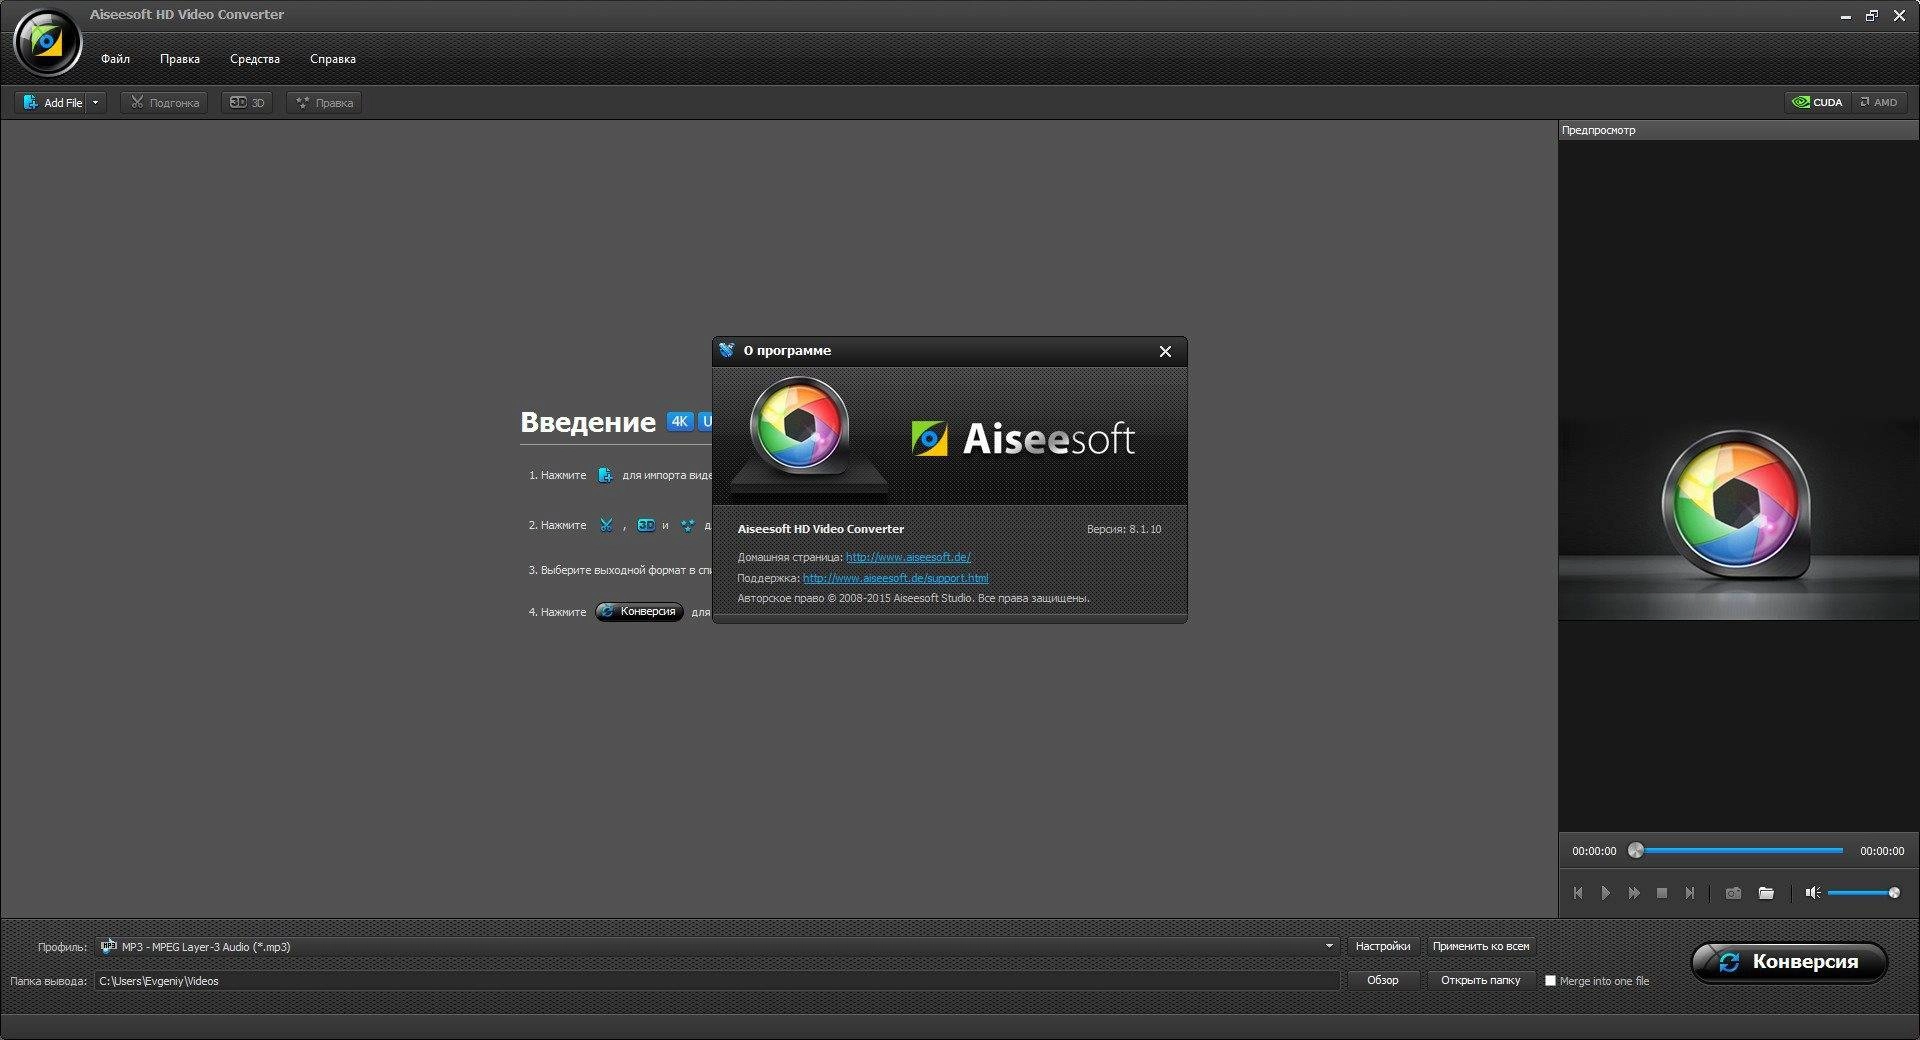Click the effects icon in introduction step 2
Viewport: 1920px width, 1040px height.
pyautogui.click(x=688, y=525)
